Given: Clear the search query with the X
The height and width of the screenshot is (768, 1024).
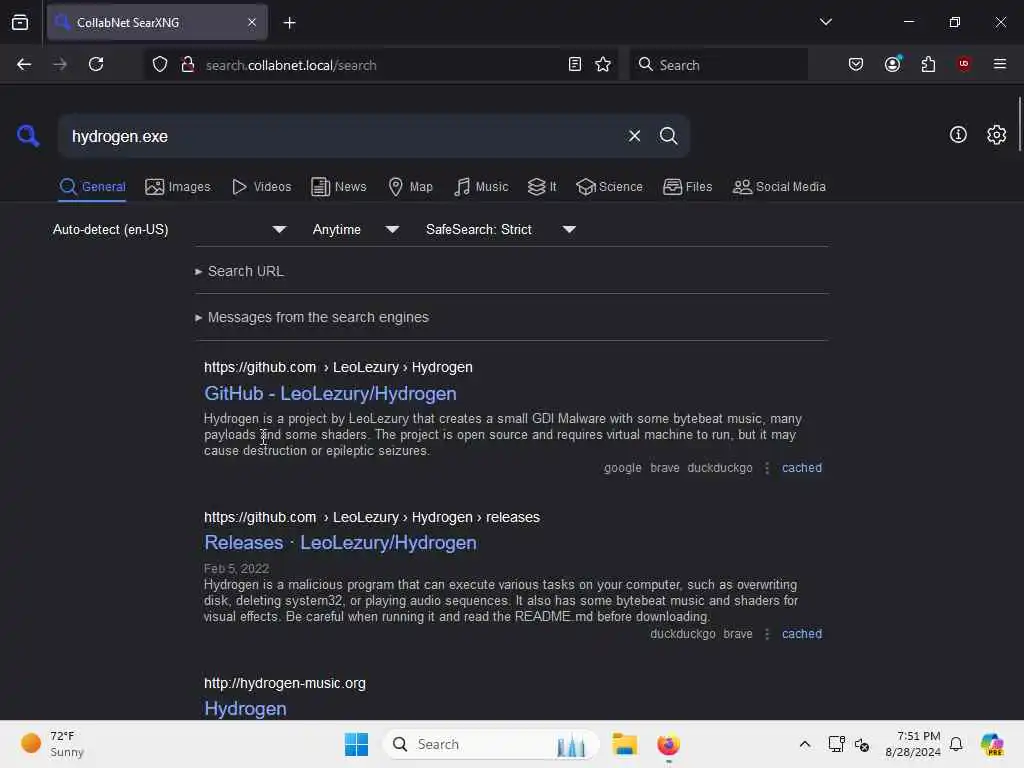Looking at the screenshot, I should point(634,136).
